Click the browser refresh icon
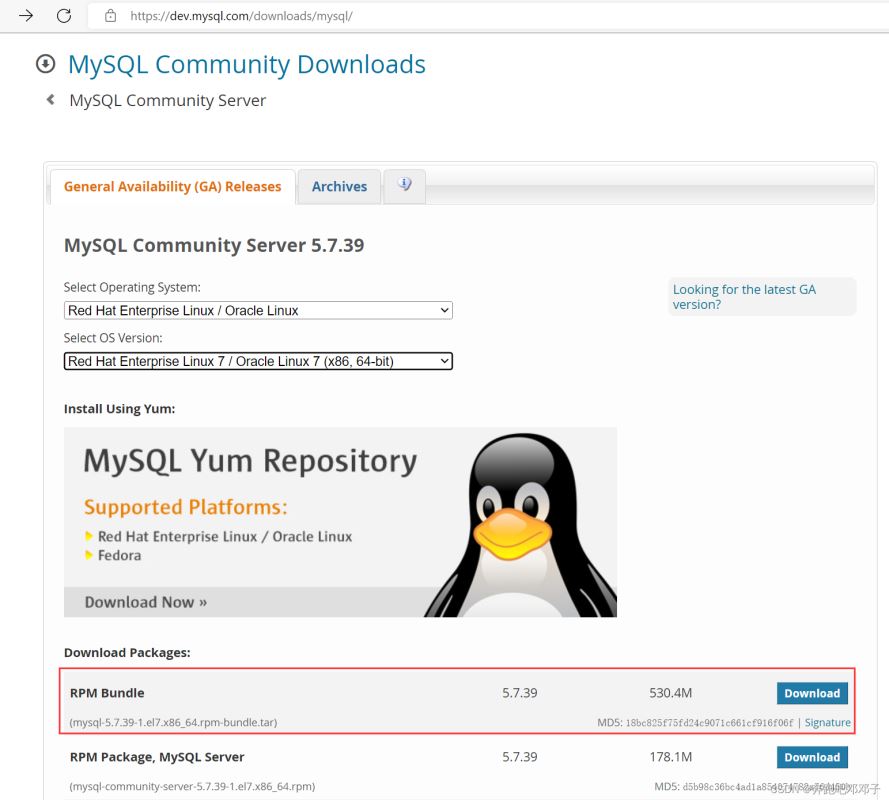889x800 pixels. 64,16
